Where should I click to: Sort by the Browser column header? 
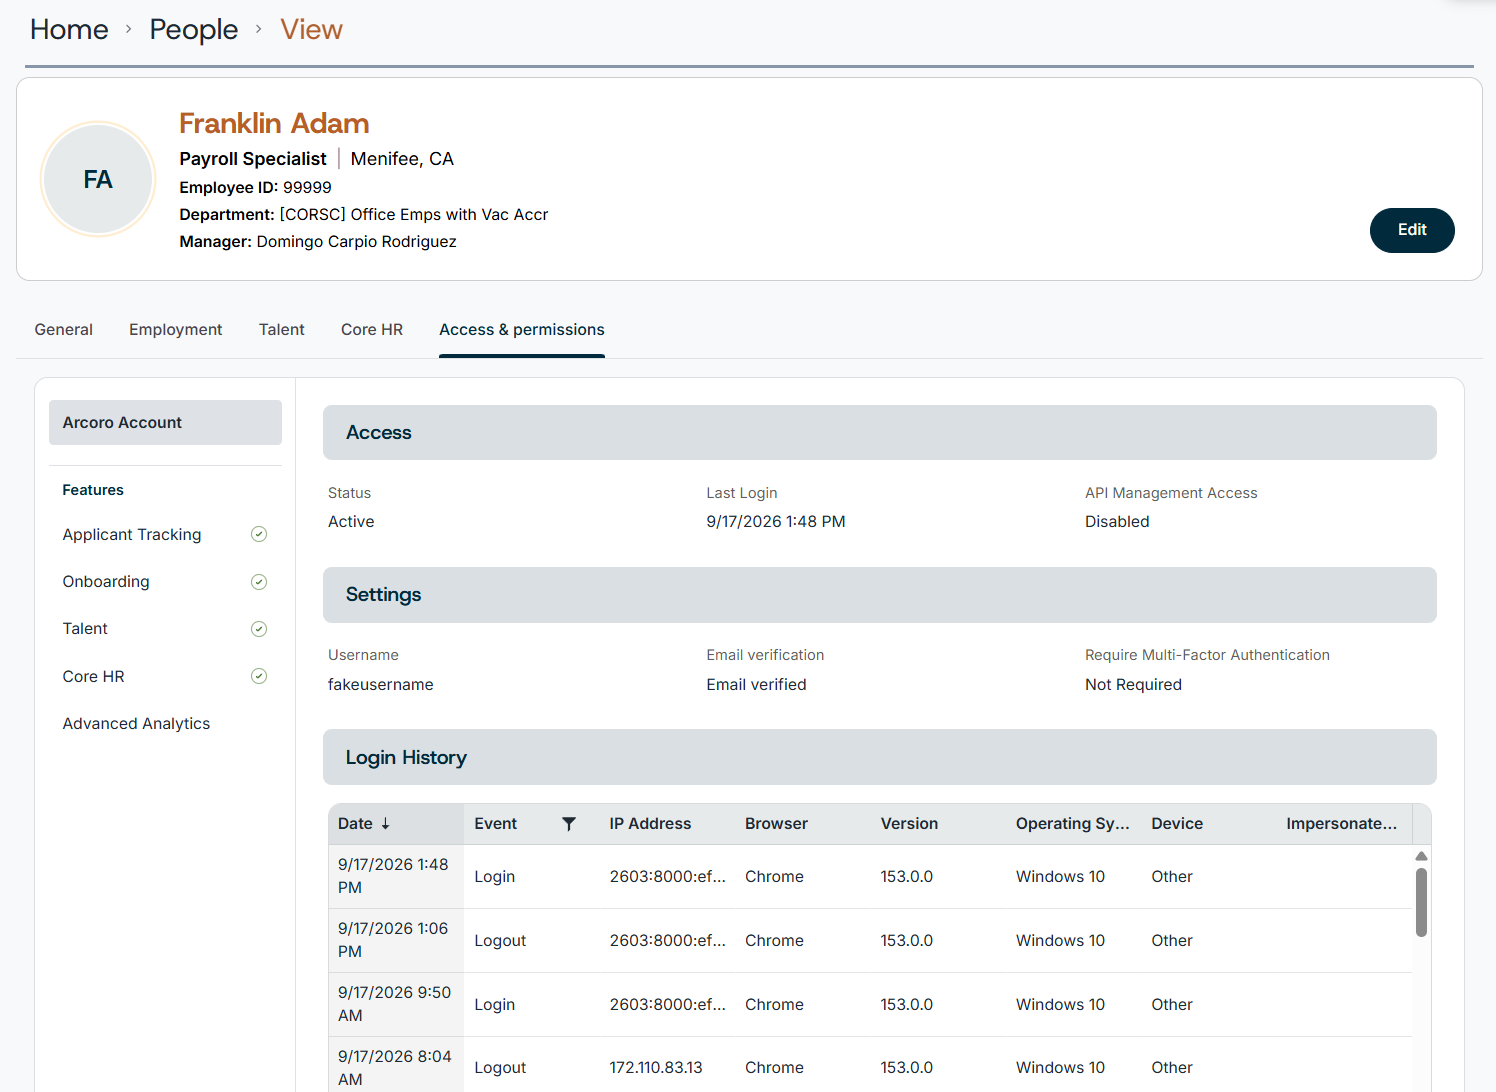776,824
